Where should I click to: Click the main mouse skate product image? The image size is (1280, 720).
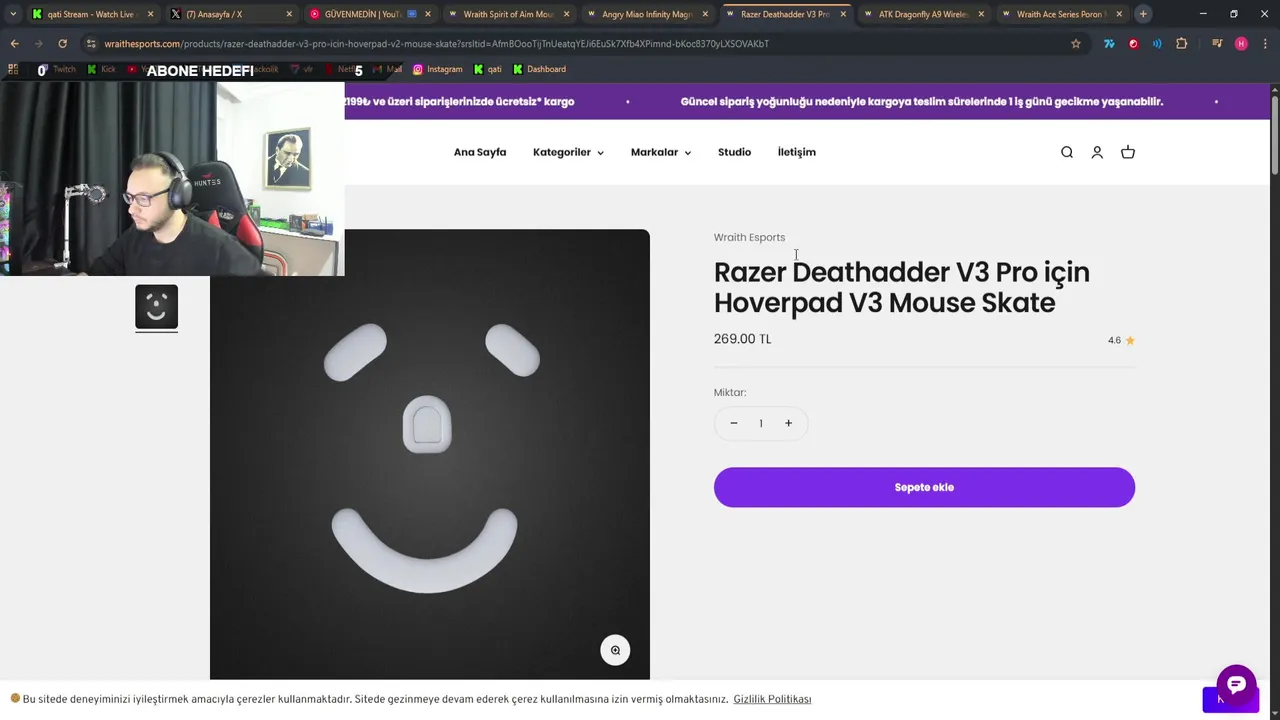coord(430,455)
